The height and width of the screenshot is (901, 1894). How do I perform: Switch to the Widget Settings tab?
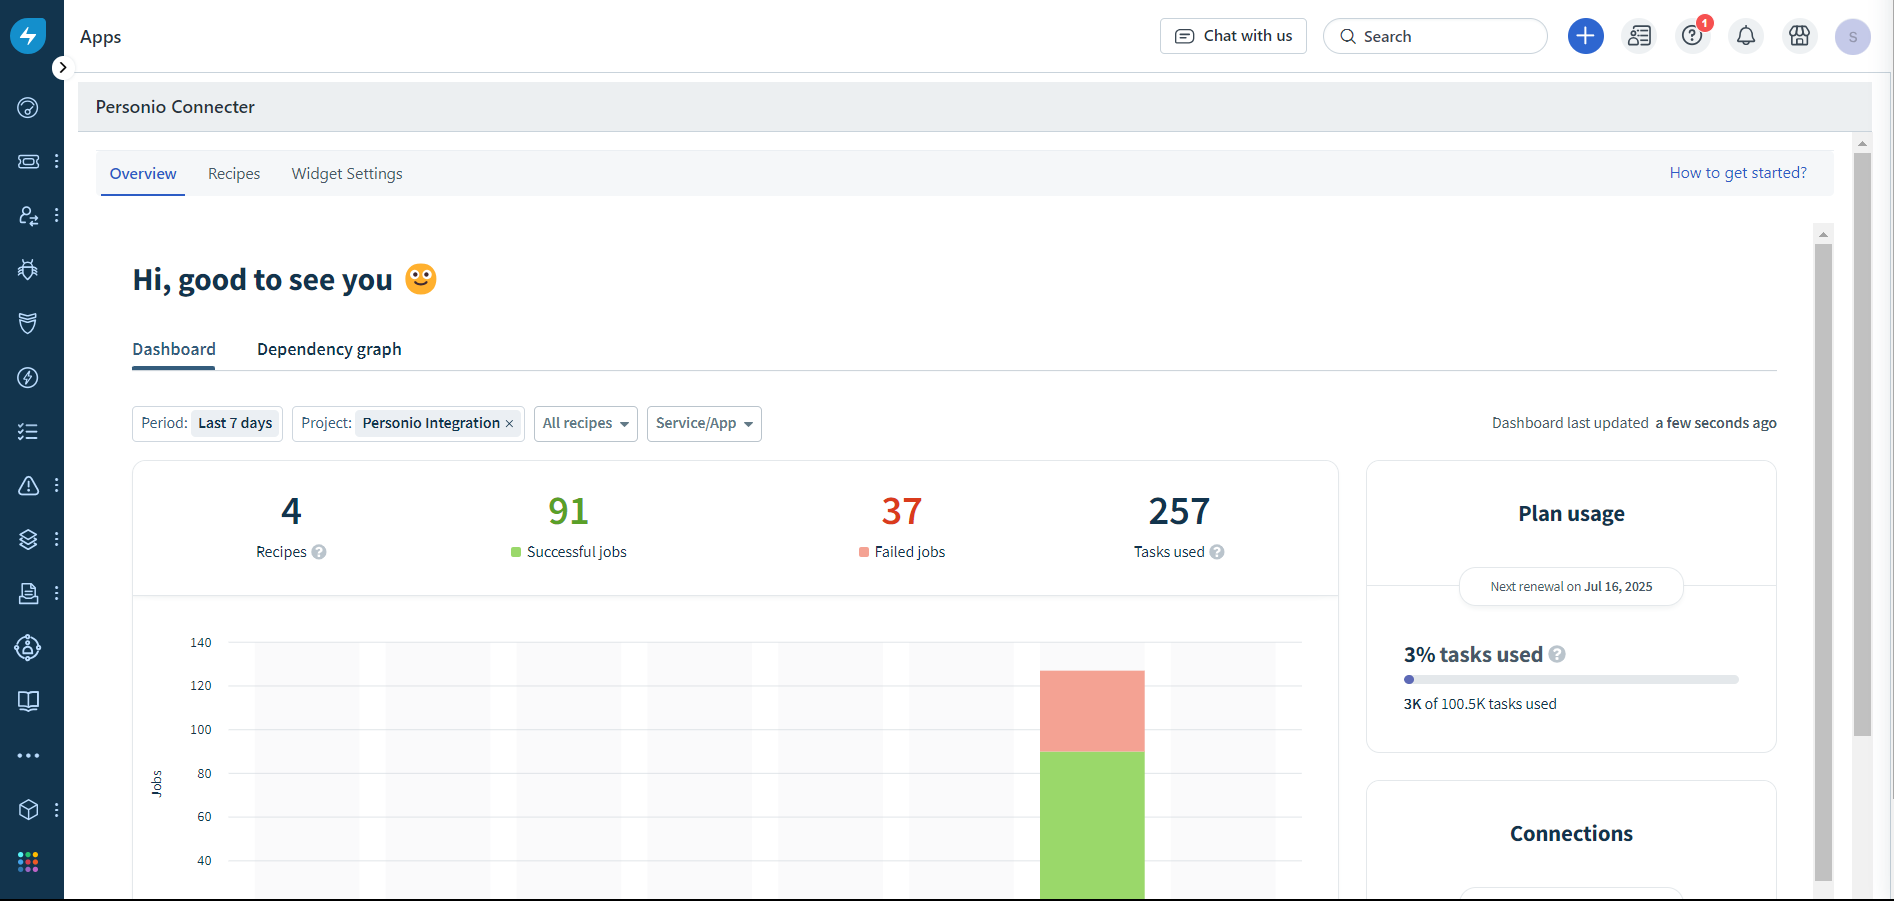point(347,174)
